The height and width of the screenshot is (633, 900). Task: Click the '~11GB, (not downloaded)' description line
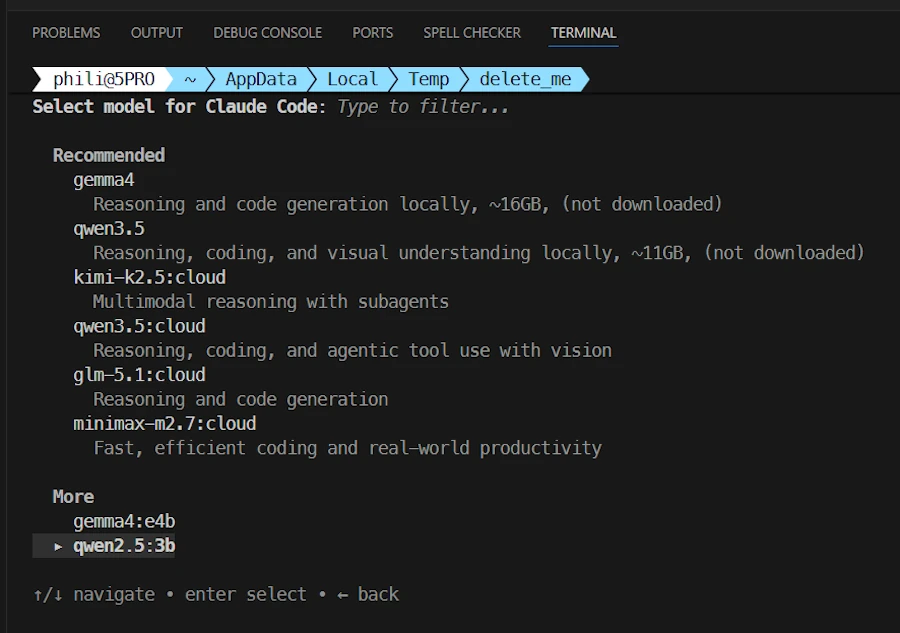coord(479,253)
